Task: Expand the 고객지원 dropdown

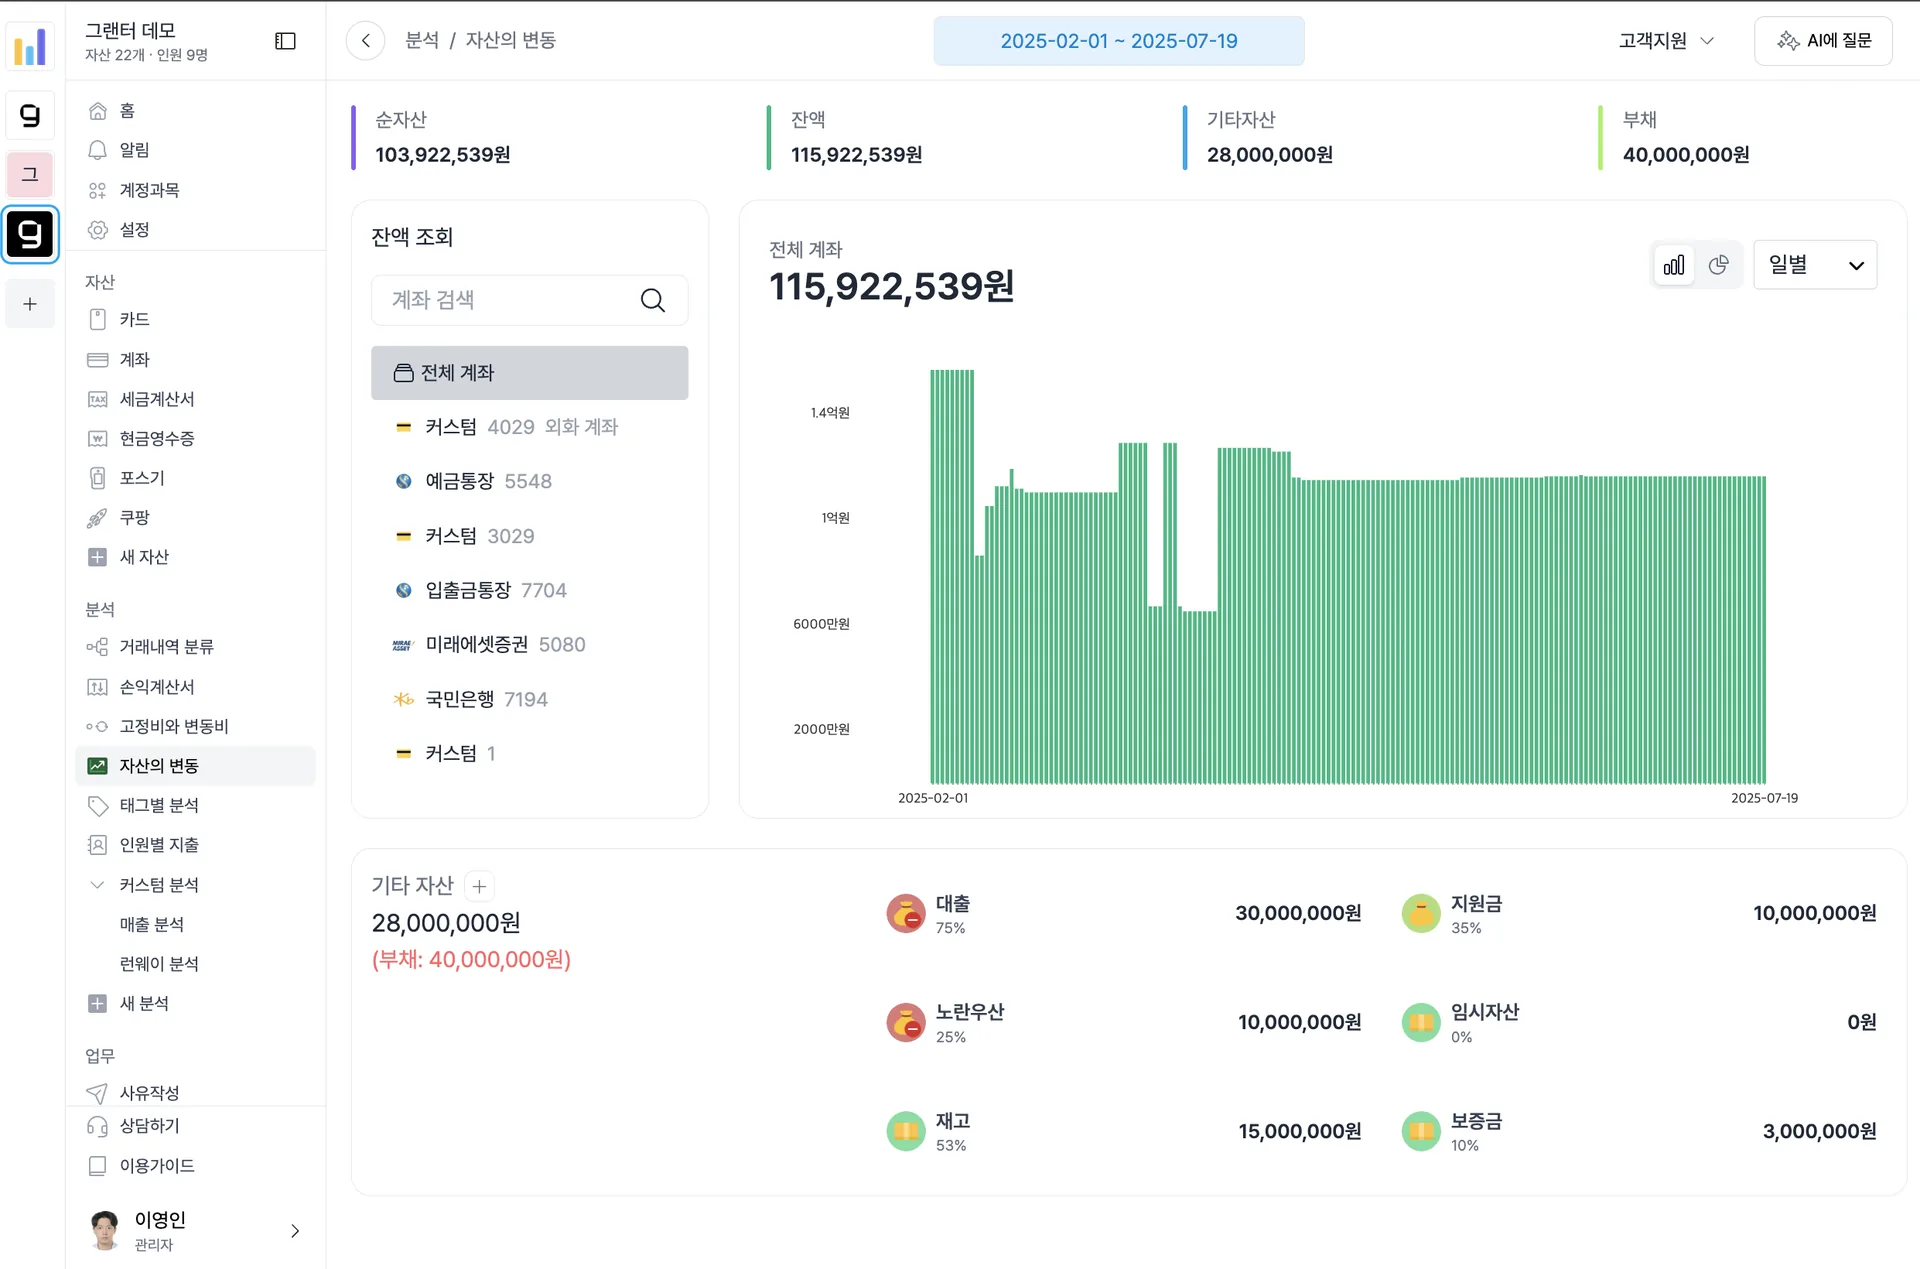Action: [1666, 41]
